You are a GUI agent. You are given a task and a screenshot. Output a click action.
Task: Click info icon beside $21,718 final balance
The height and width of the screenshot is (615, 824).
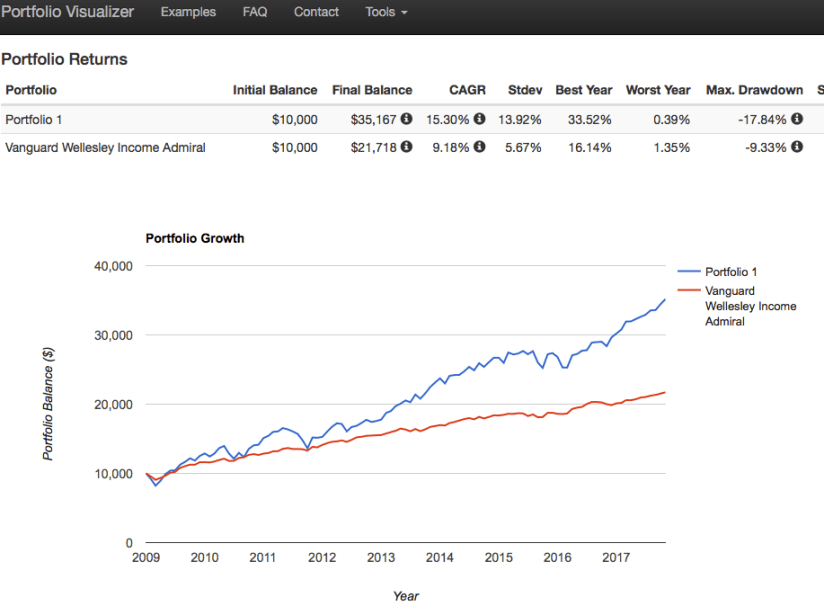tap(407, 147)
